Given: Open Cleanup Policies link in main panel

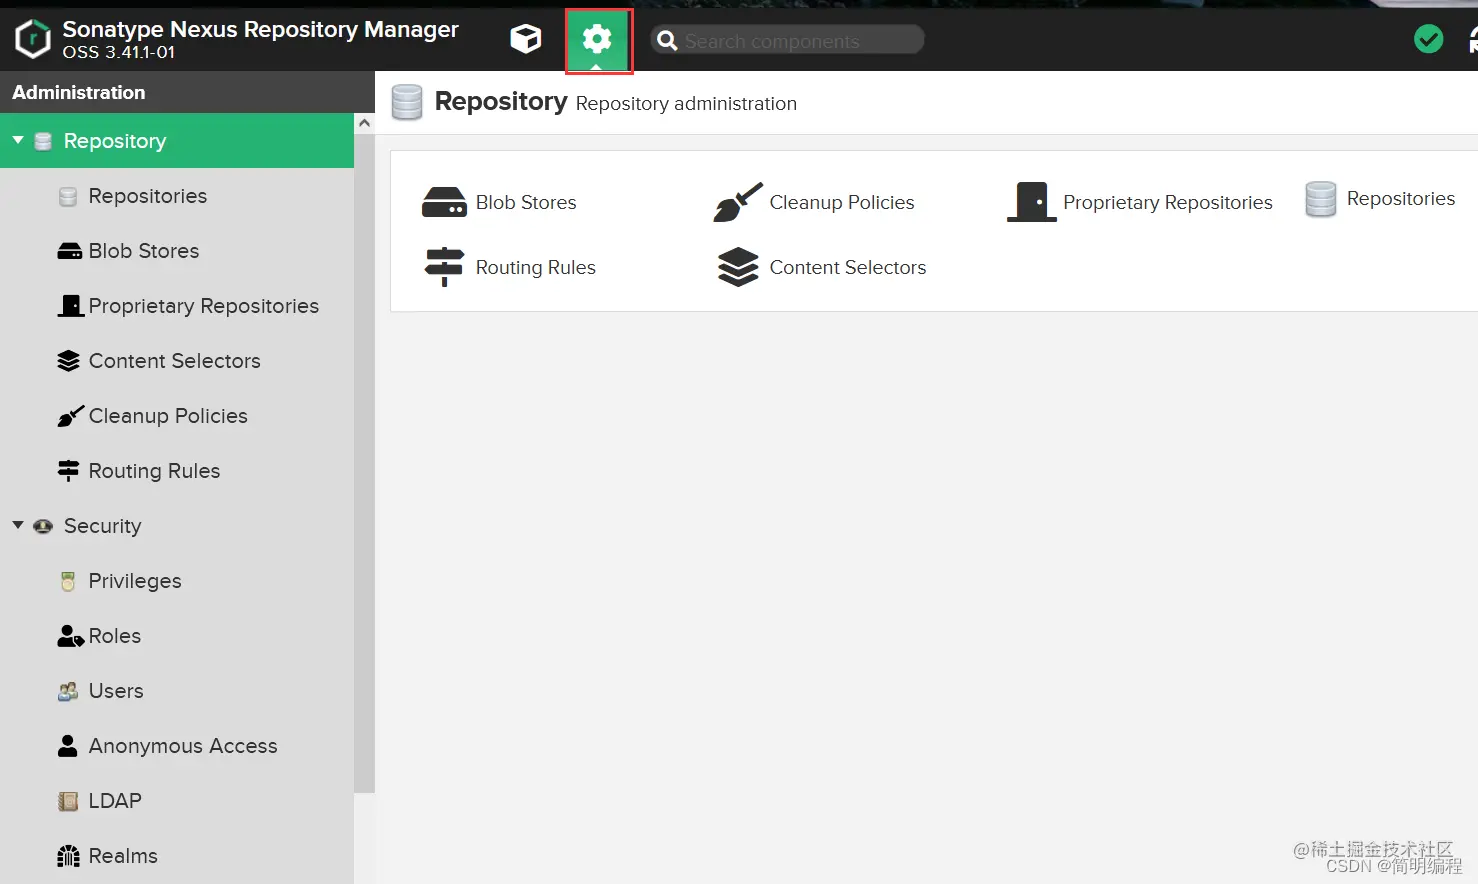Looking at the screenshot, I should 842,202.
